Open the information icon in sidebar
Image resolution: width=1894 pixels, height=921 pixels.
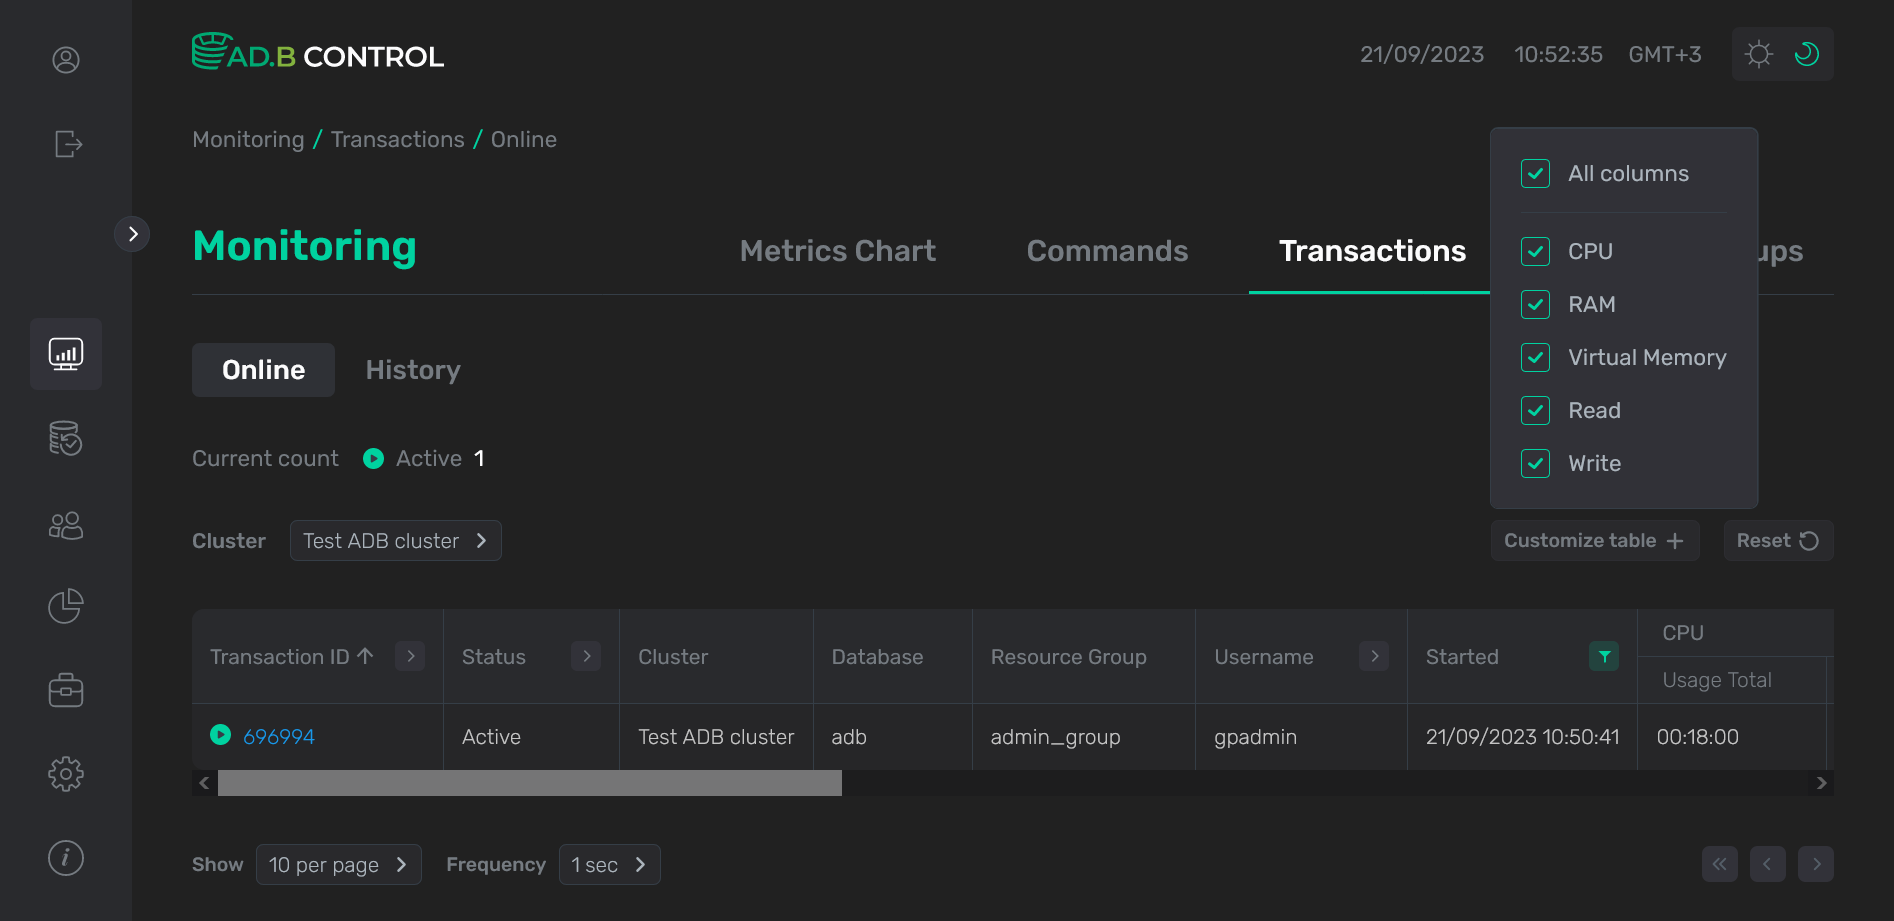(x=66, y=858)
